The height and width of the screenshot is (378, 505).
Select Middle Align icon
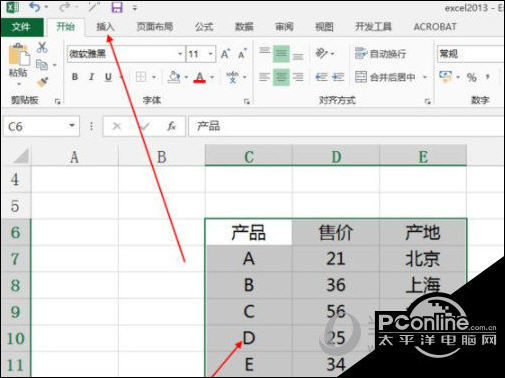click(281, 54)
